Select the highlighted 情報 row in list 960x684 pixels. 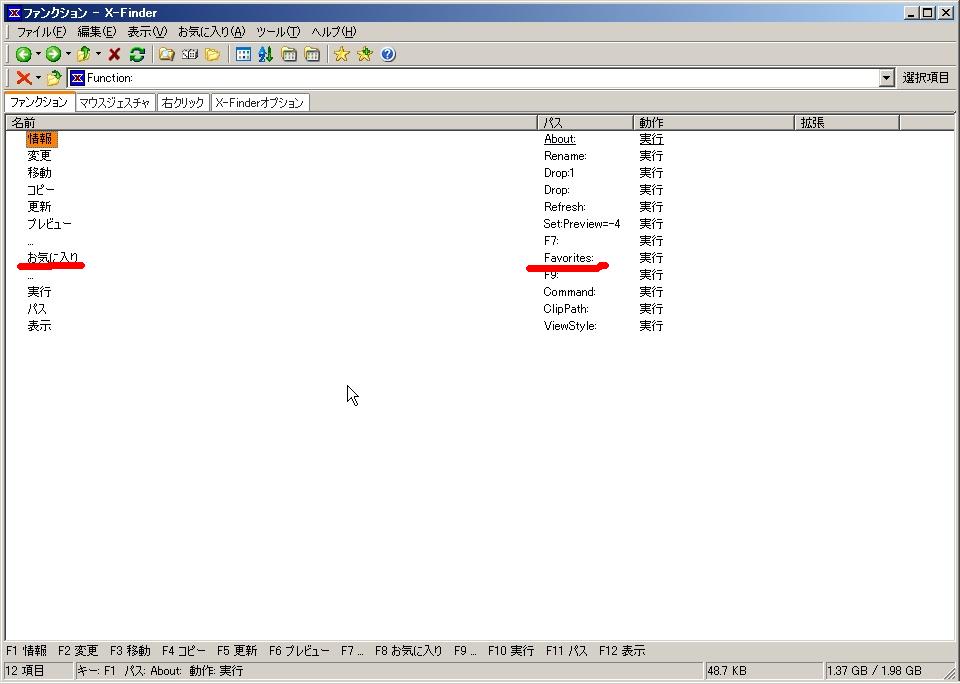click(40, 139)
